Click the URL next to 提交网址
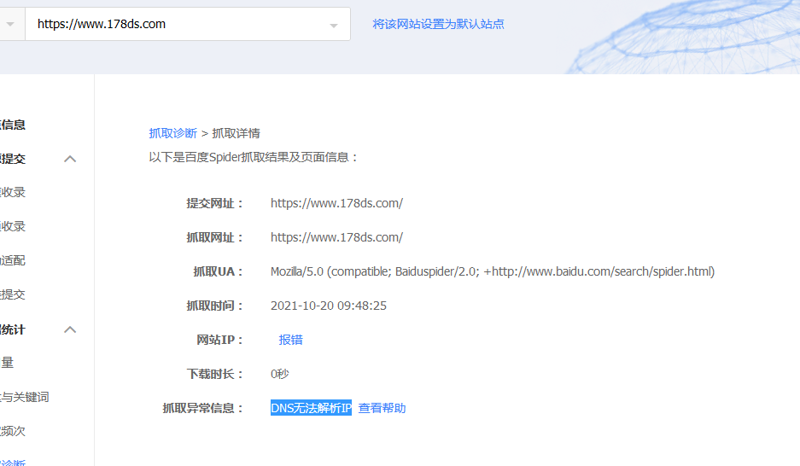800x466 pixels. click(x=336, y=204)
